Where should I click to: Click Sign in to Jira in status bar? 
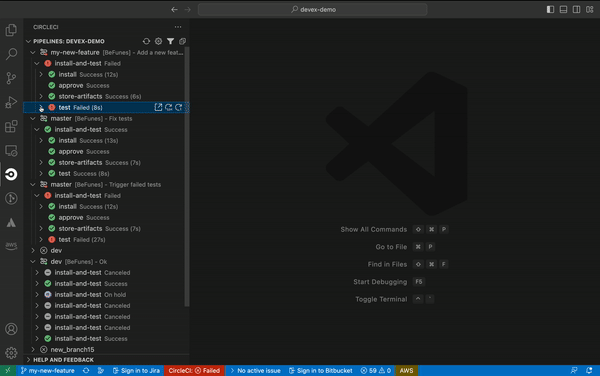coord(136,370)
